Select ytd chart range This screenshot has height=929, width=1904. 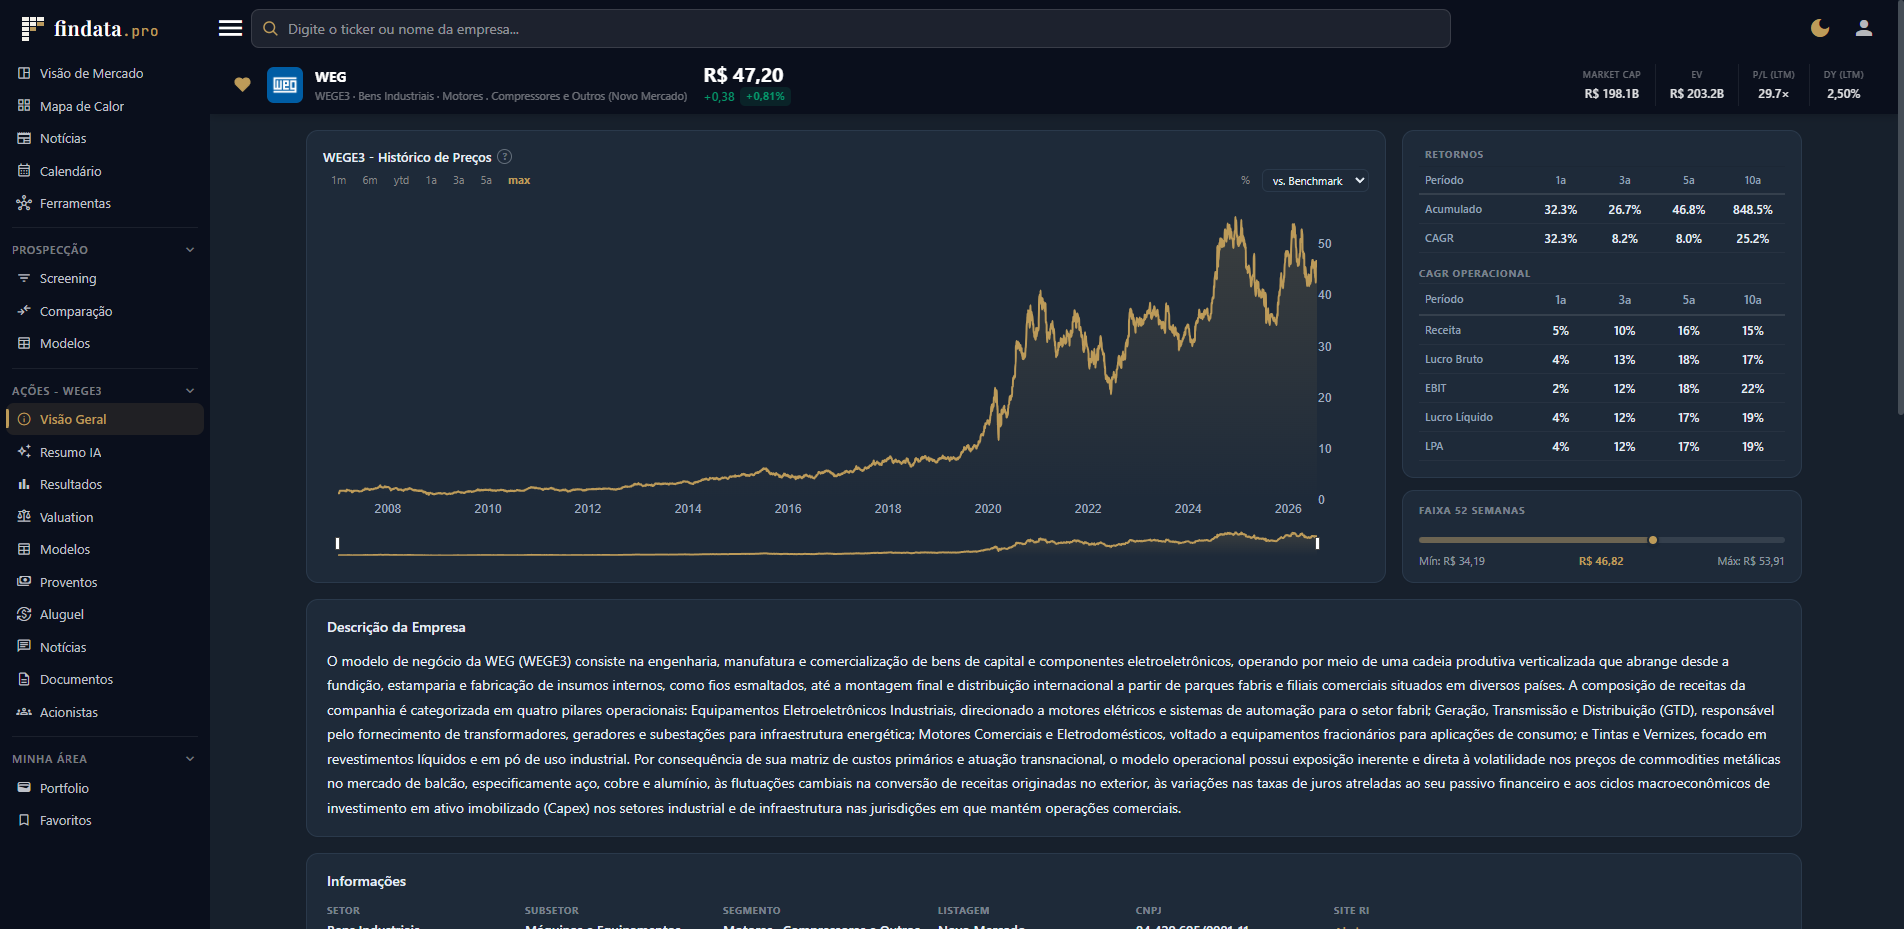(401, 181)
